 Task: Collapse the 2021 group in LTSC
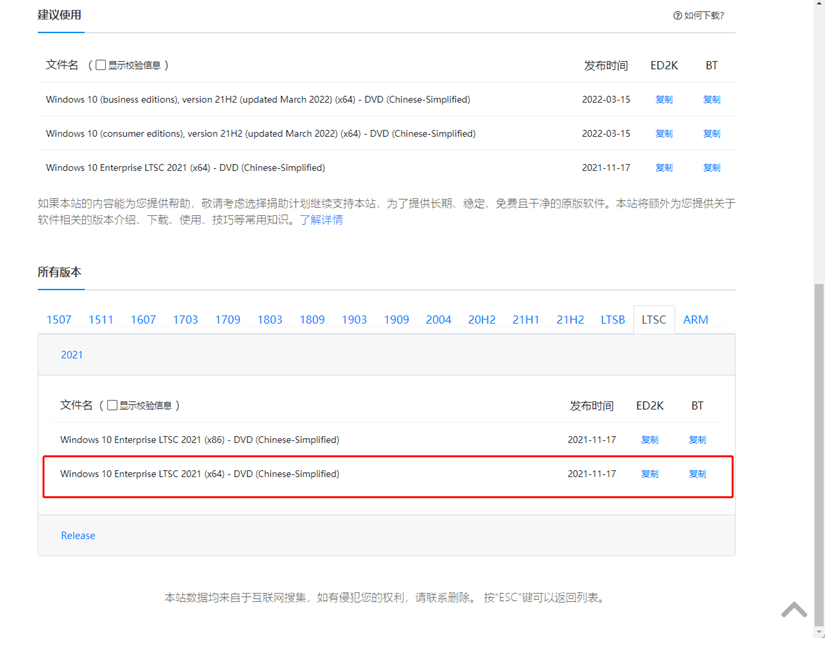(x=71, y=354)
